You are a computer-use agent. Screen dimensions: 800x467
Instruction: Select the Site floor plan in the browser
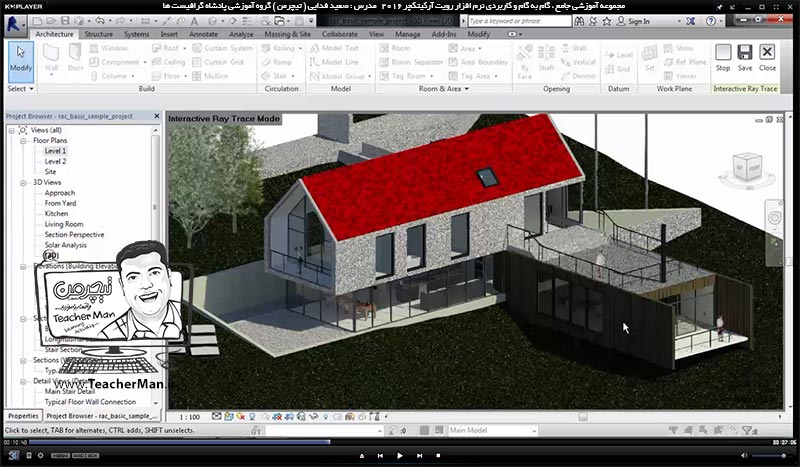coord(50,171)
